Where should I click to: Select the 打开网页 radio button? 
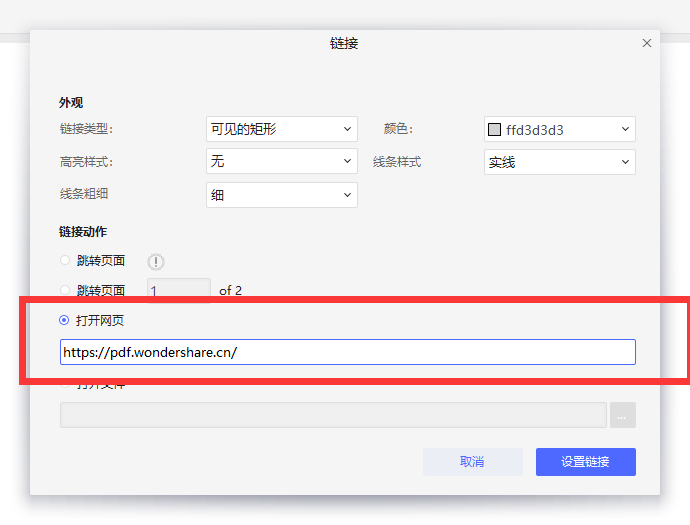(64, 320)
